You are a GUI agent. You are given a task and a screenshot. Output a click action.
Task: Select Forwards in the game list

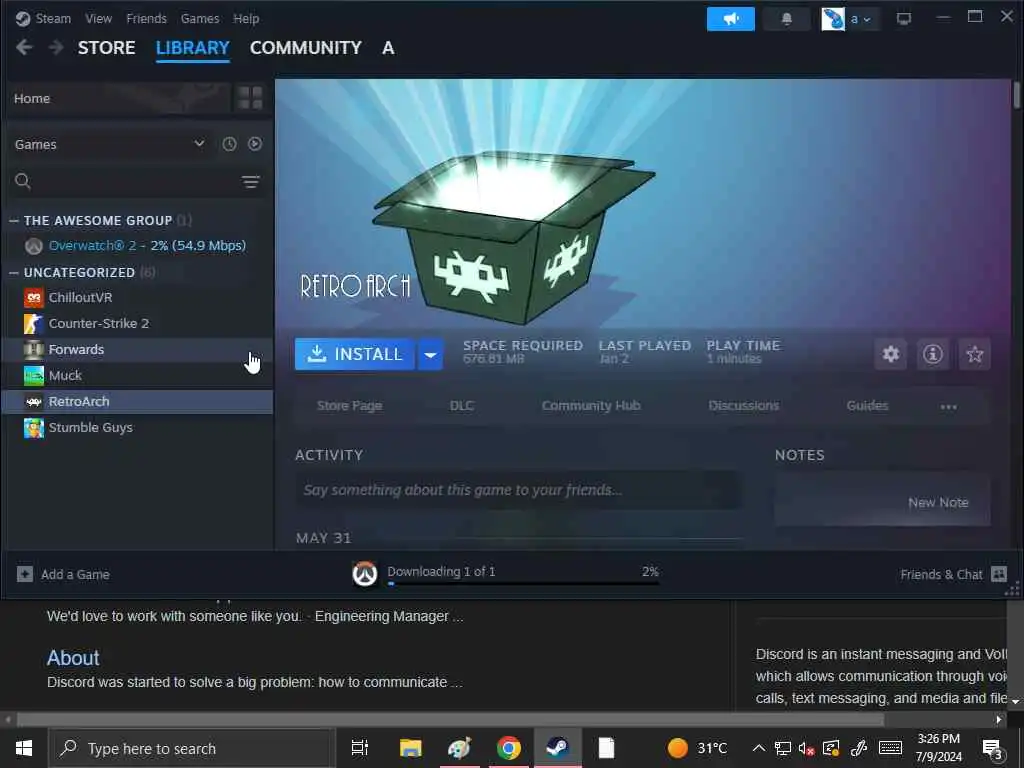pyautogui.click(x=137, y=349)
